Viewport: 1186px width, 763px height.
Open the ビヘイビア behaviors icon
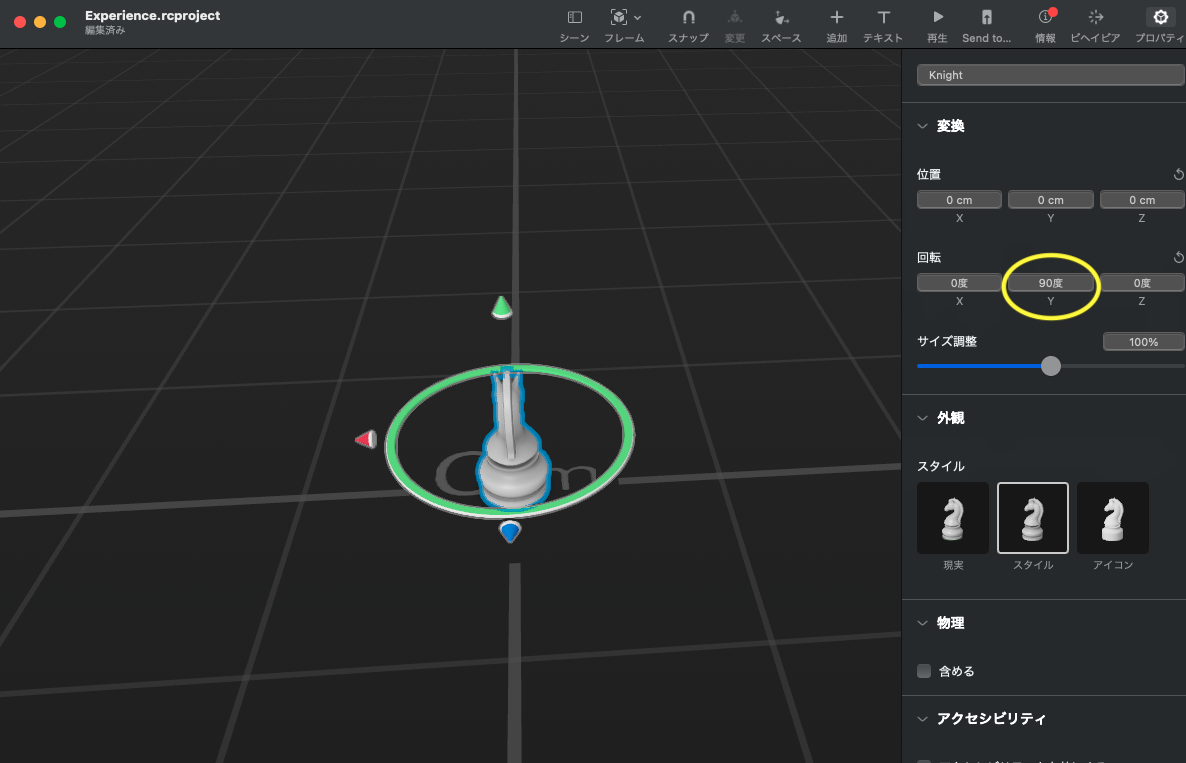[x=1095, y=17]
